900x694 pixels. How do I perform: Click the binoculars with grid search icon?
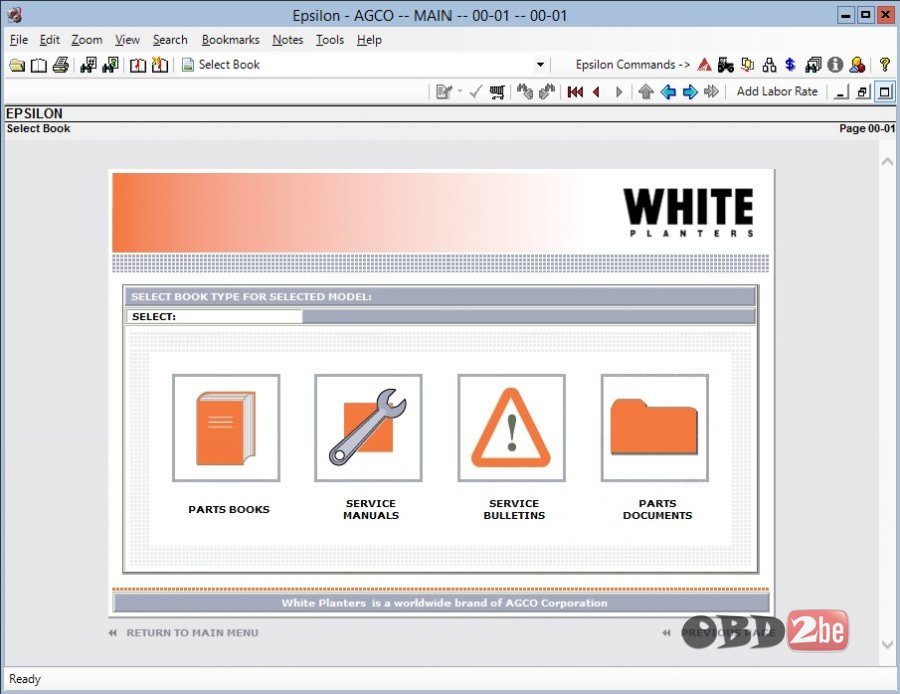88,65
